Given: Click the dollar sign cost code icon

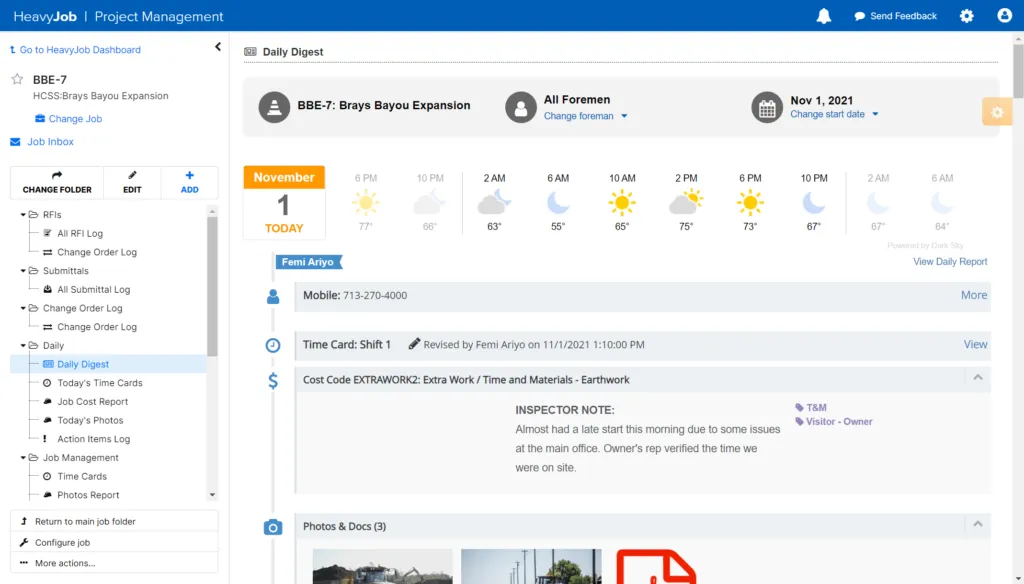Looking at the screenshot, I should click(x=273, y=381).
